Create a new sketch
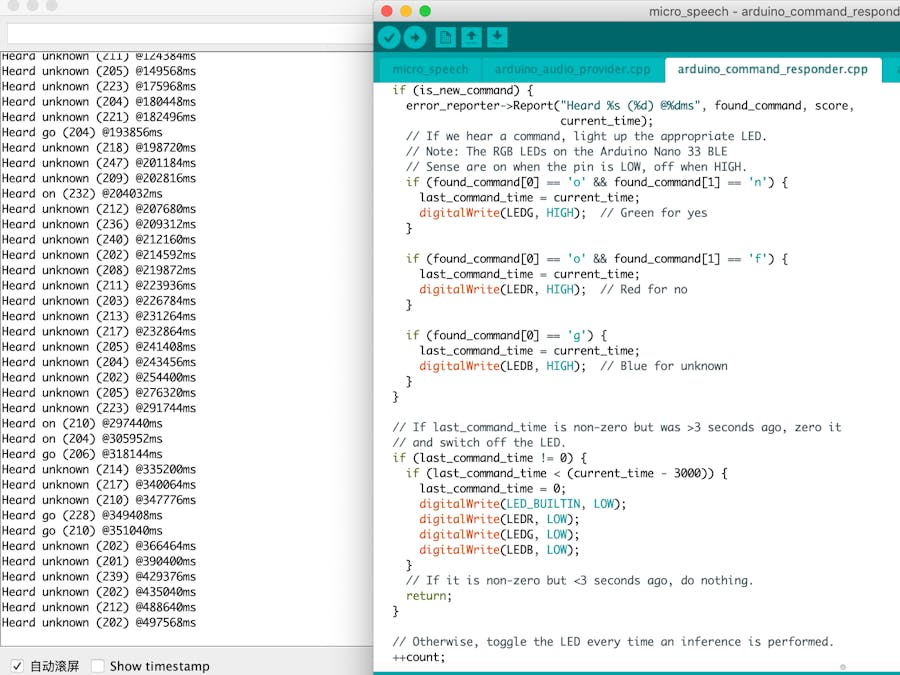This screenshot has width=900, height=675. coord(444,37)
